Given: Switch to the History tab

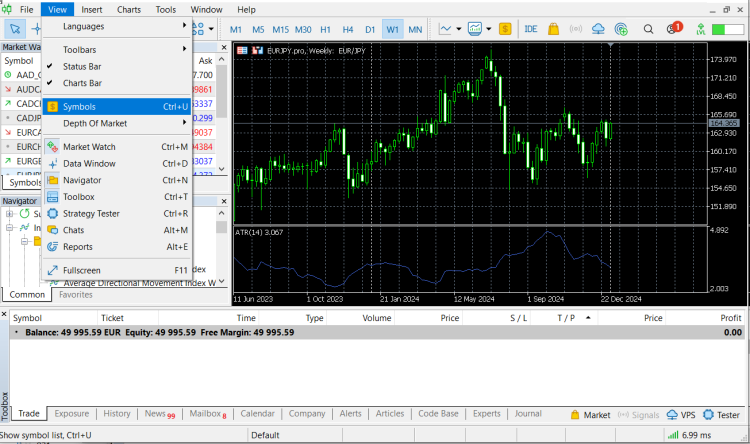Looking at the screenshot, I should coord(117,414).
